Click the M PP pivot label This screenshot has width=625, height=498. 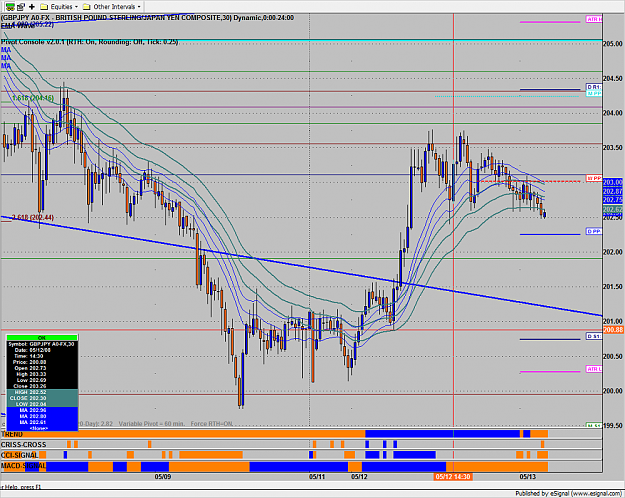pyautogui.click(x=594, y=93)
